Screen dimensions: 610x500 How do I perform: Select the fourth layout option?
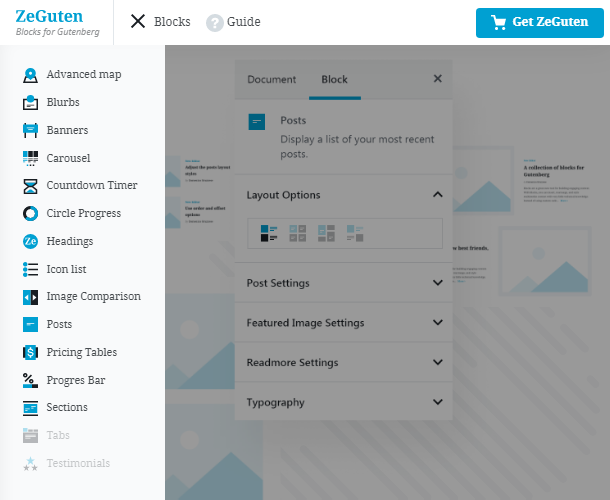coord(355,233)
